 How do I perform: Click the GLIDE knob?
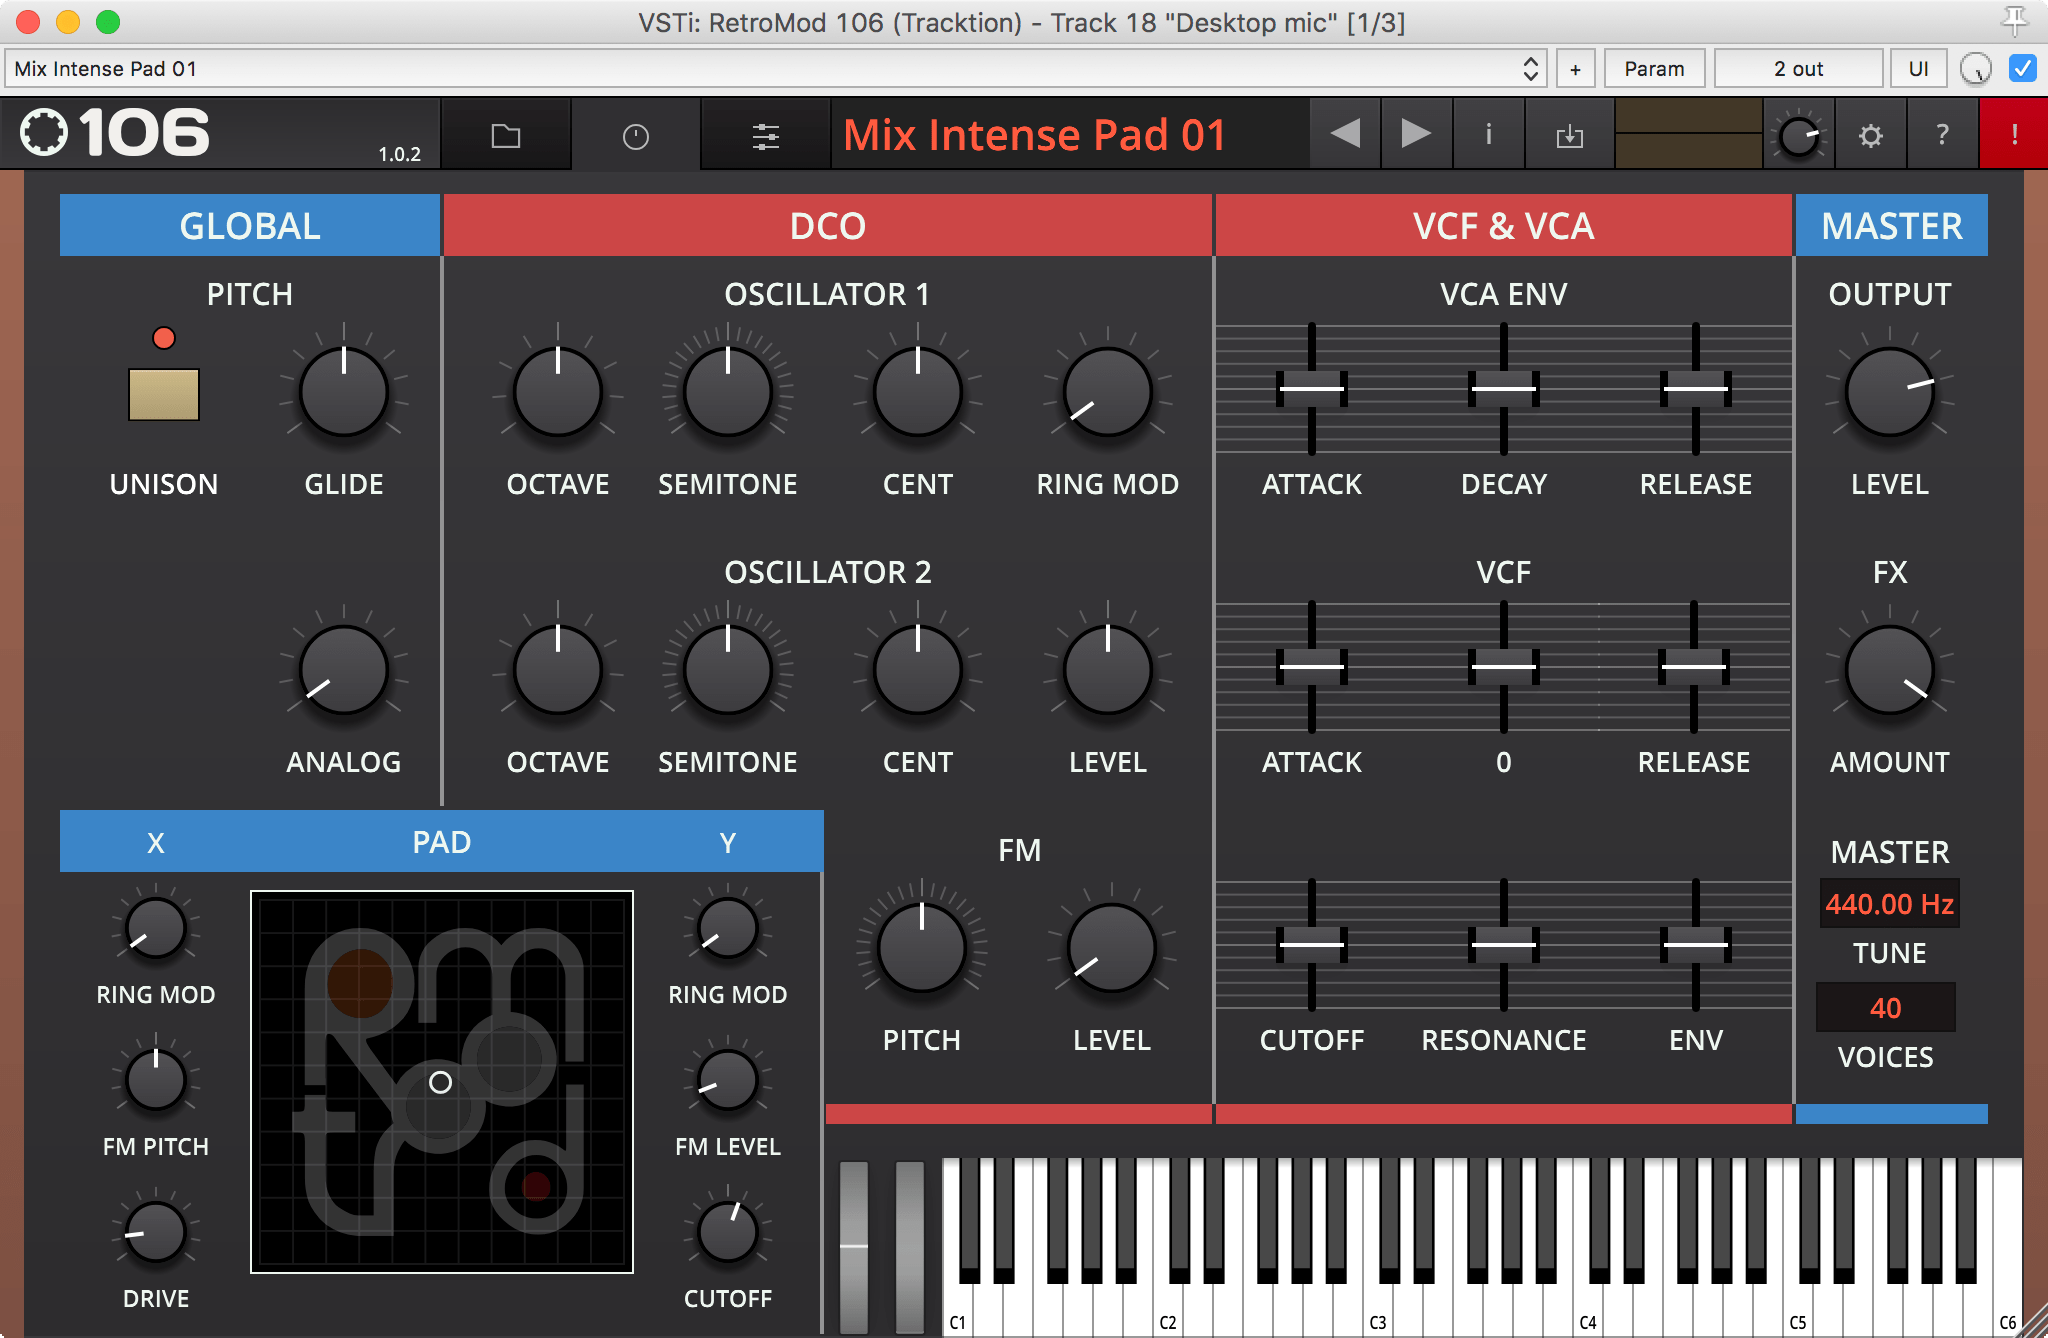pyautogui.click(x=344, y=391)
